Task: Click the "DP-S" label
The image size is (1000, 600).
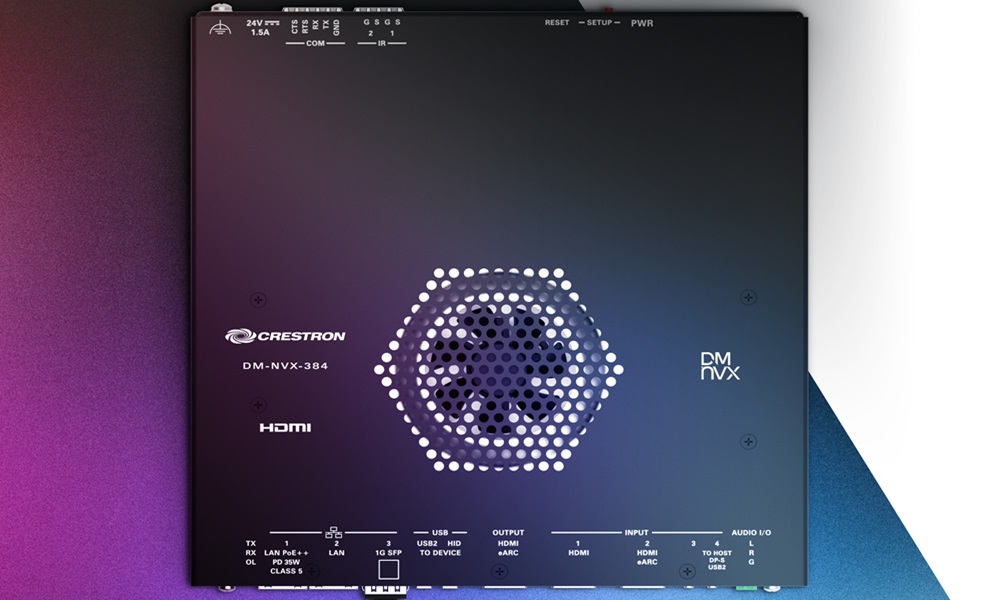Action: click(x=717, y=560)
